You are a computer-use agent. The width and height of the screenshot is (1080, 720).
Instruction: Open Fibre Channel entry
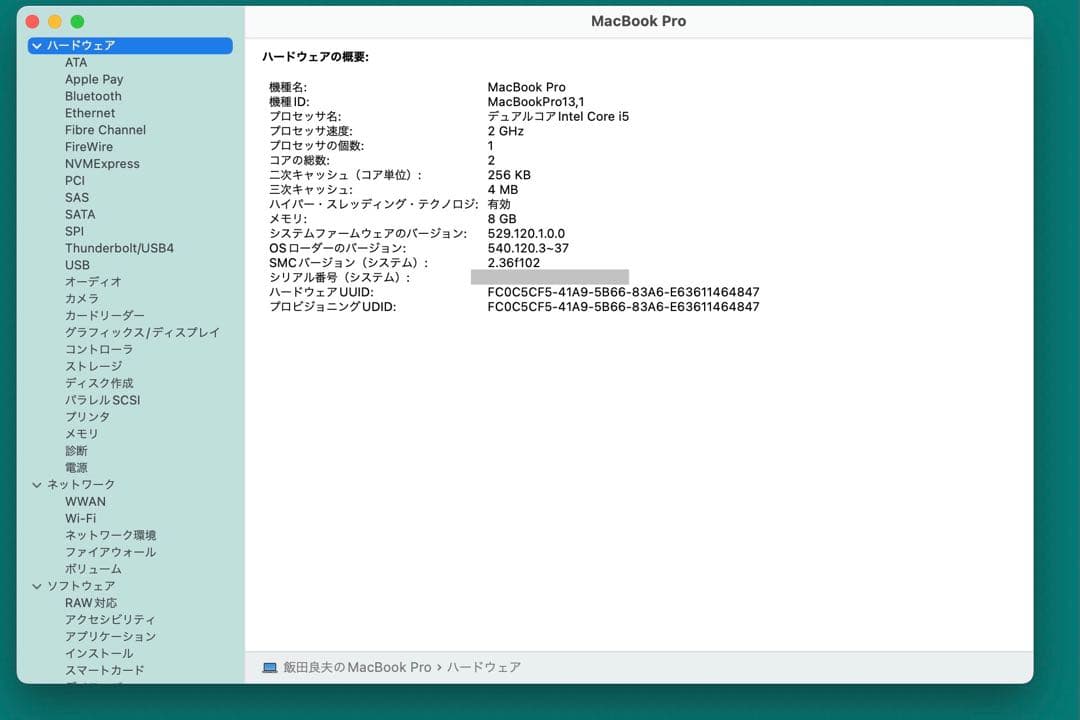pos(105,130)
